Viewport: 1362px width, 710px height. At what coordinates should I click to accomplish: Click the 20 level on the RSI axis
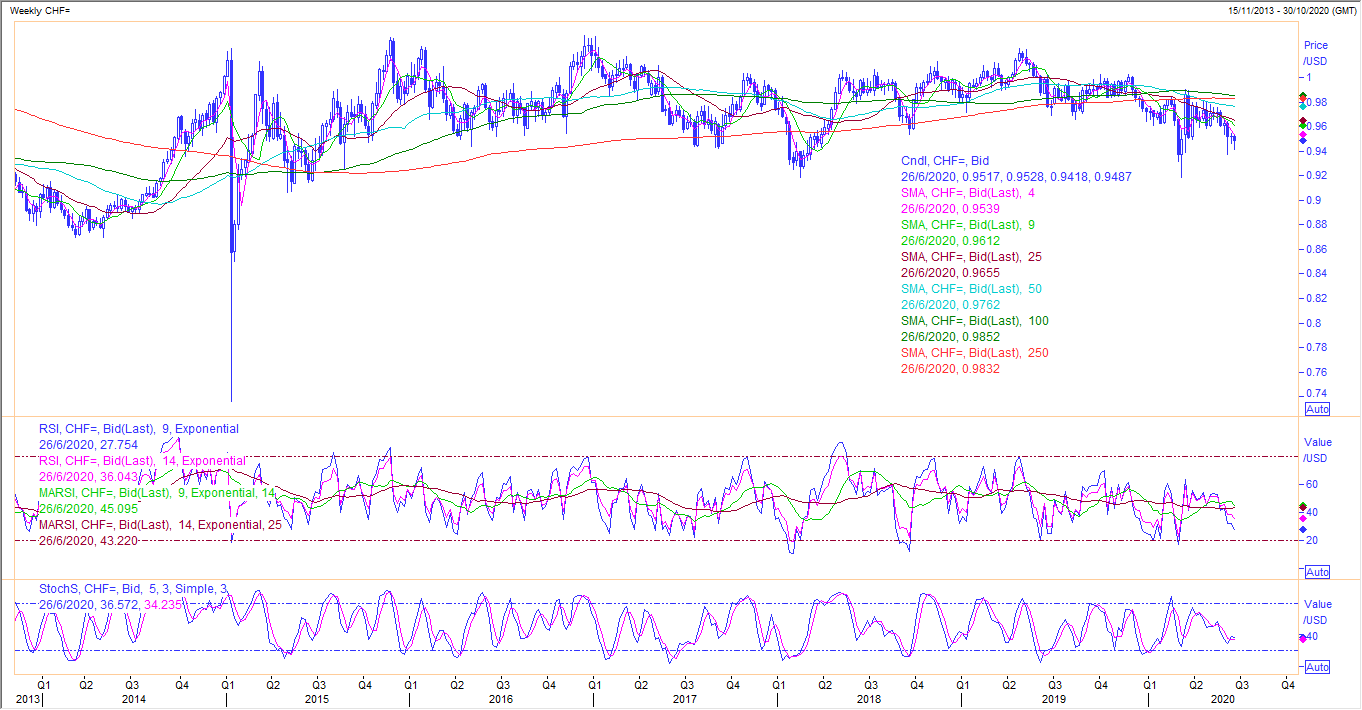point(1312,540)
